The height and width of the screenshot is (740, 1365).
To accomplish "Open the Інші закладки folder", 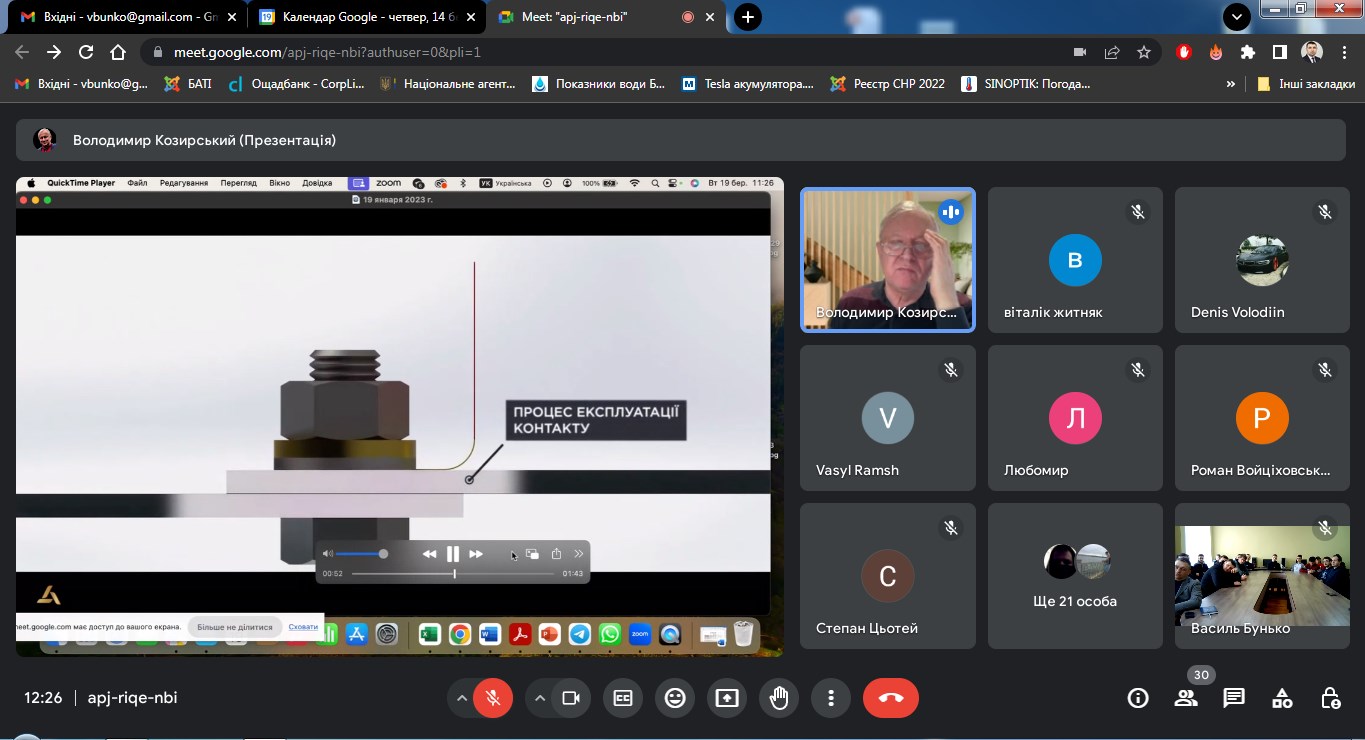I will (1305, 84).
